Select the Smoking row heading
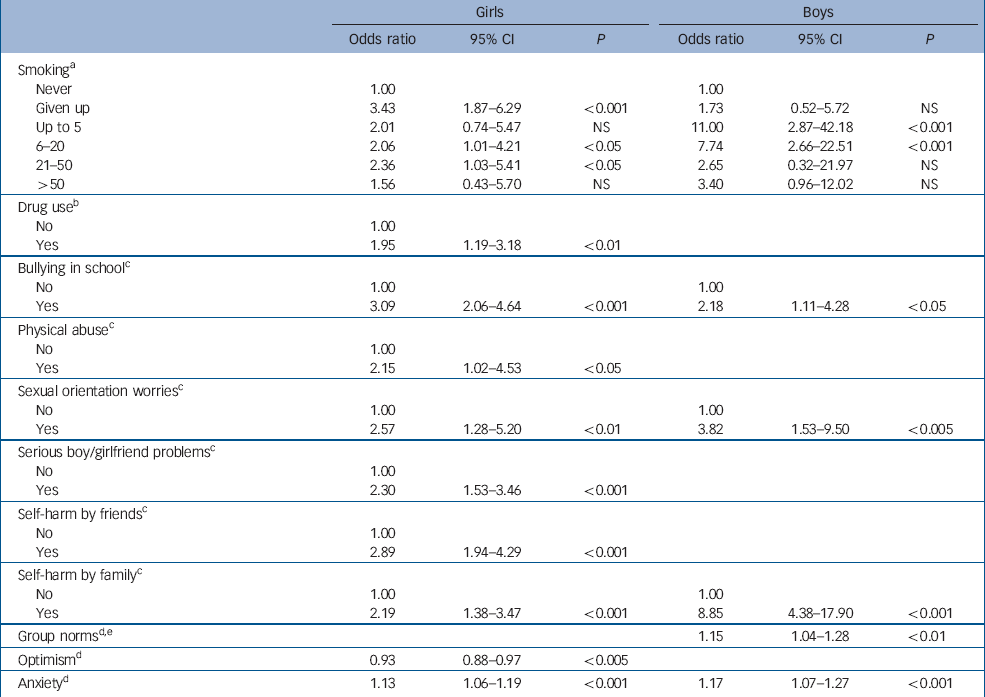This screenshot has width=985, height=697. tap(52, 70)
